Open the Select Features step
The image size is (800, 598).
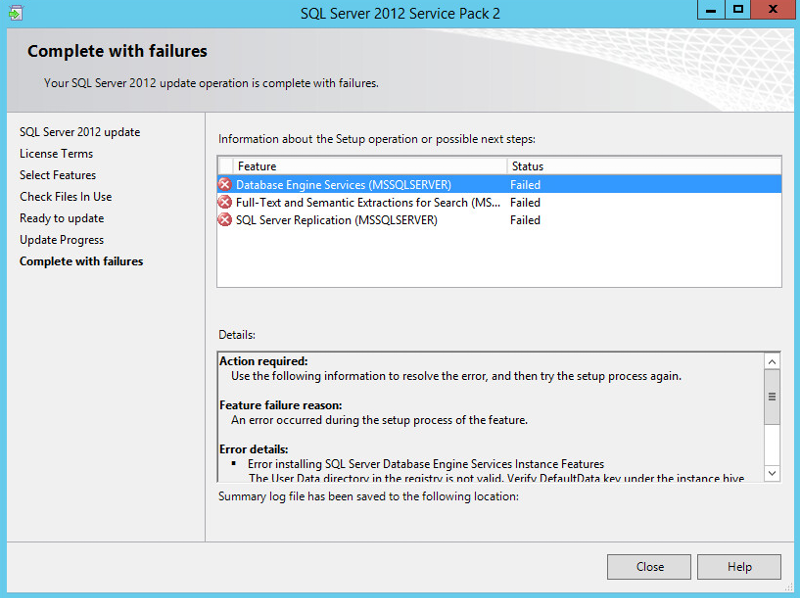[58, 175]
